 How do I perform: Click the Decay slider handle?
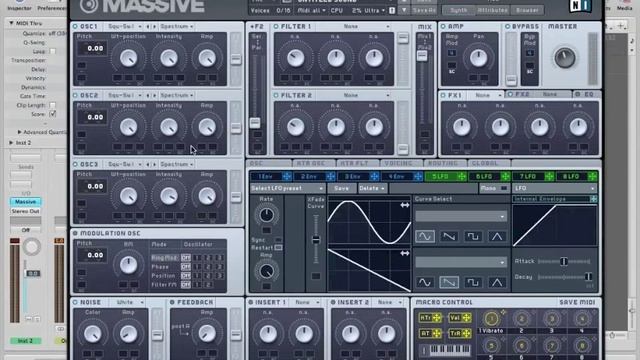[588, 277]
